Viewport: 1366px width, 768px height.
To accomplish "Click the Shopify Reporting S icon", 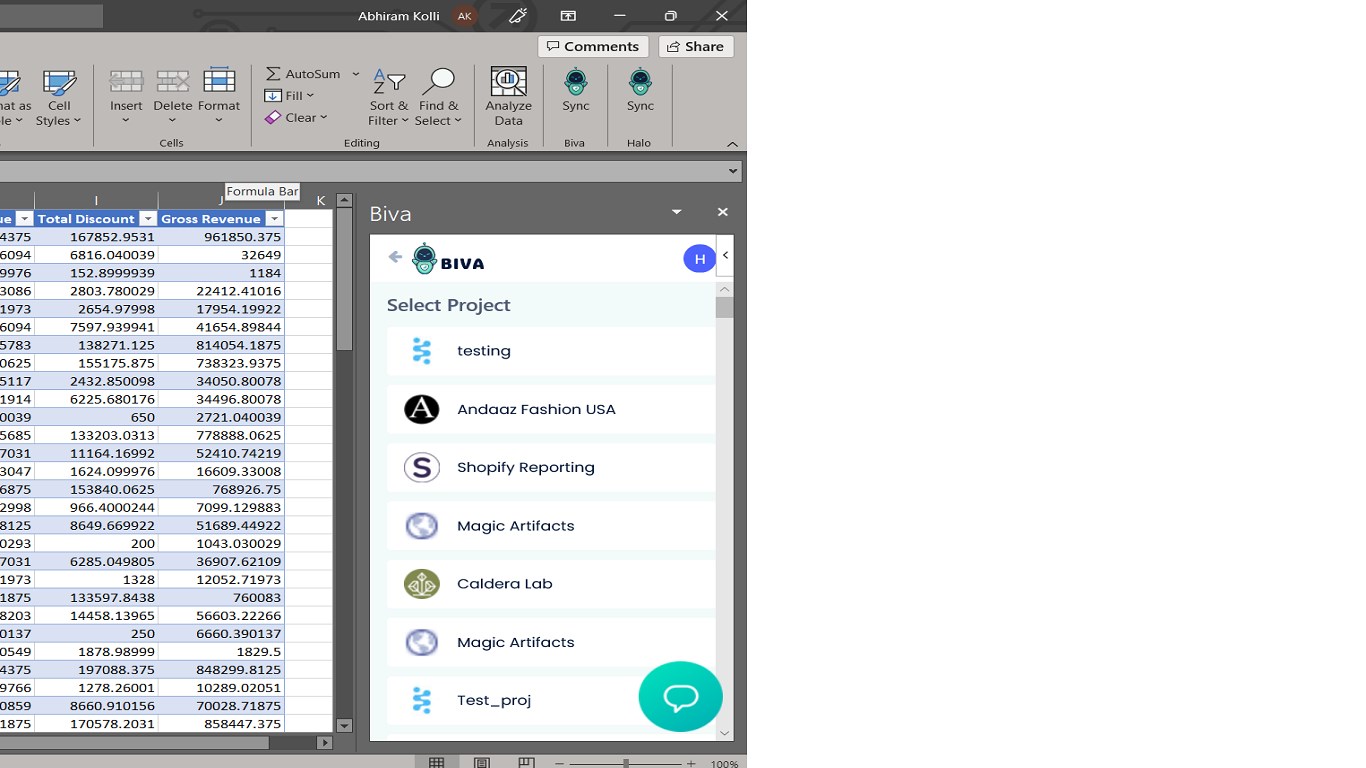I will coord(422,467).
